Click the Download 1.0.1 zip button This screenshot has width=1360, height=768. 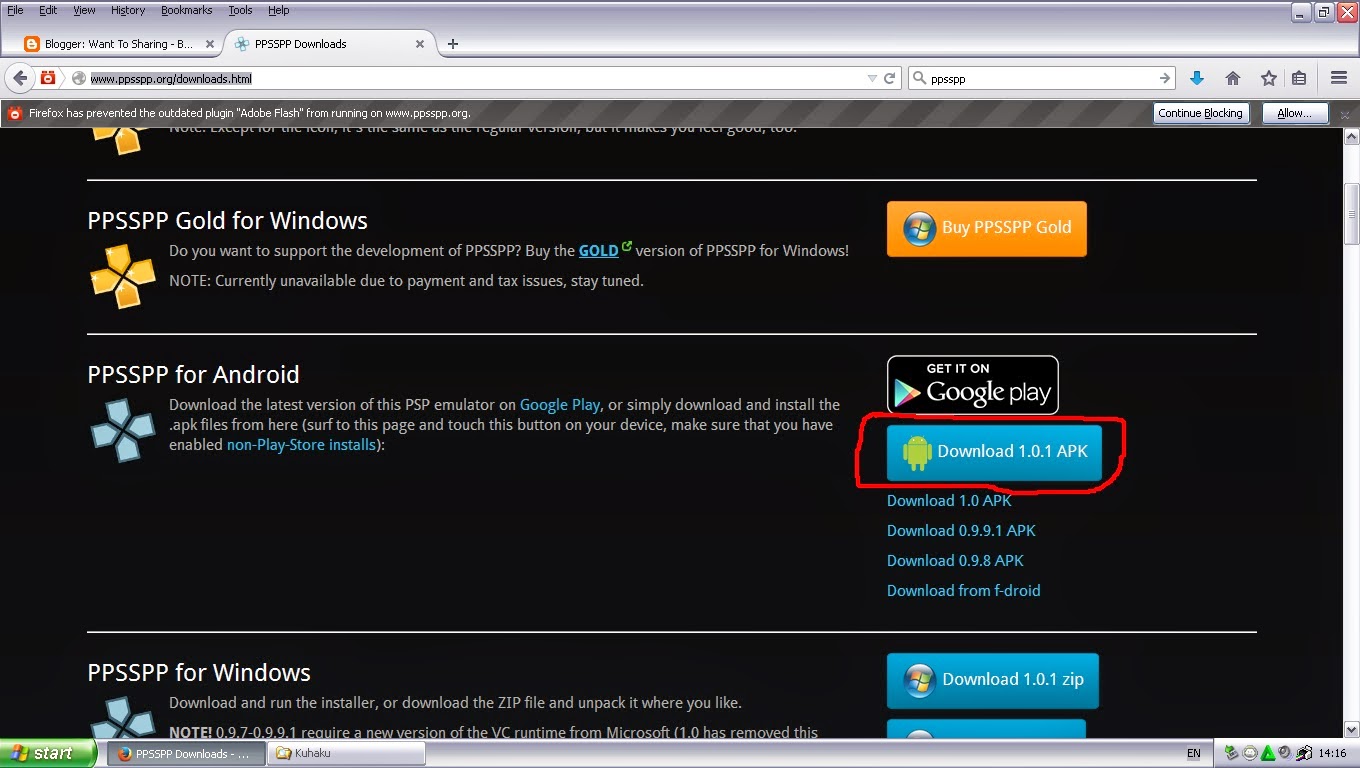[x=992, y=680]
